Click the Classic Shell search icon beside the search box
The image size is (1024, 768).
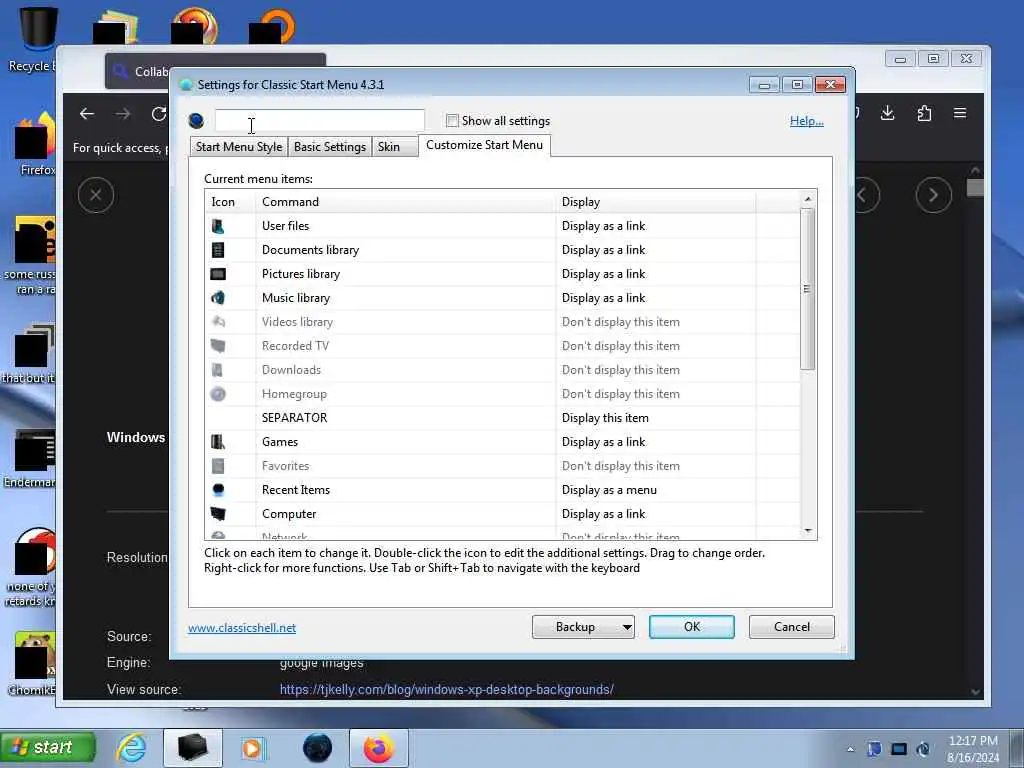196,121
